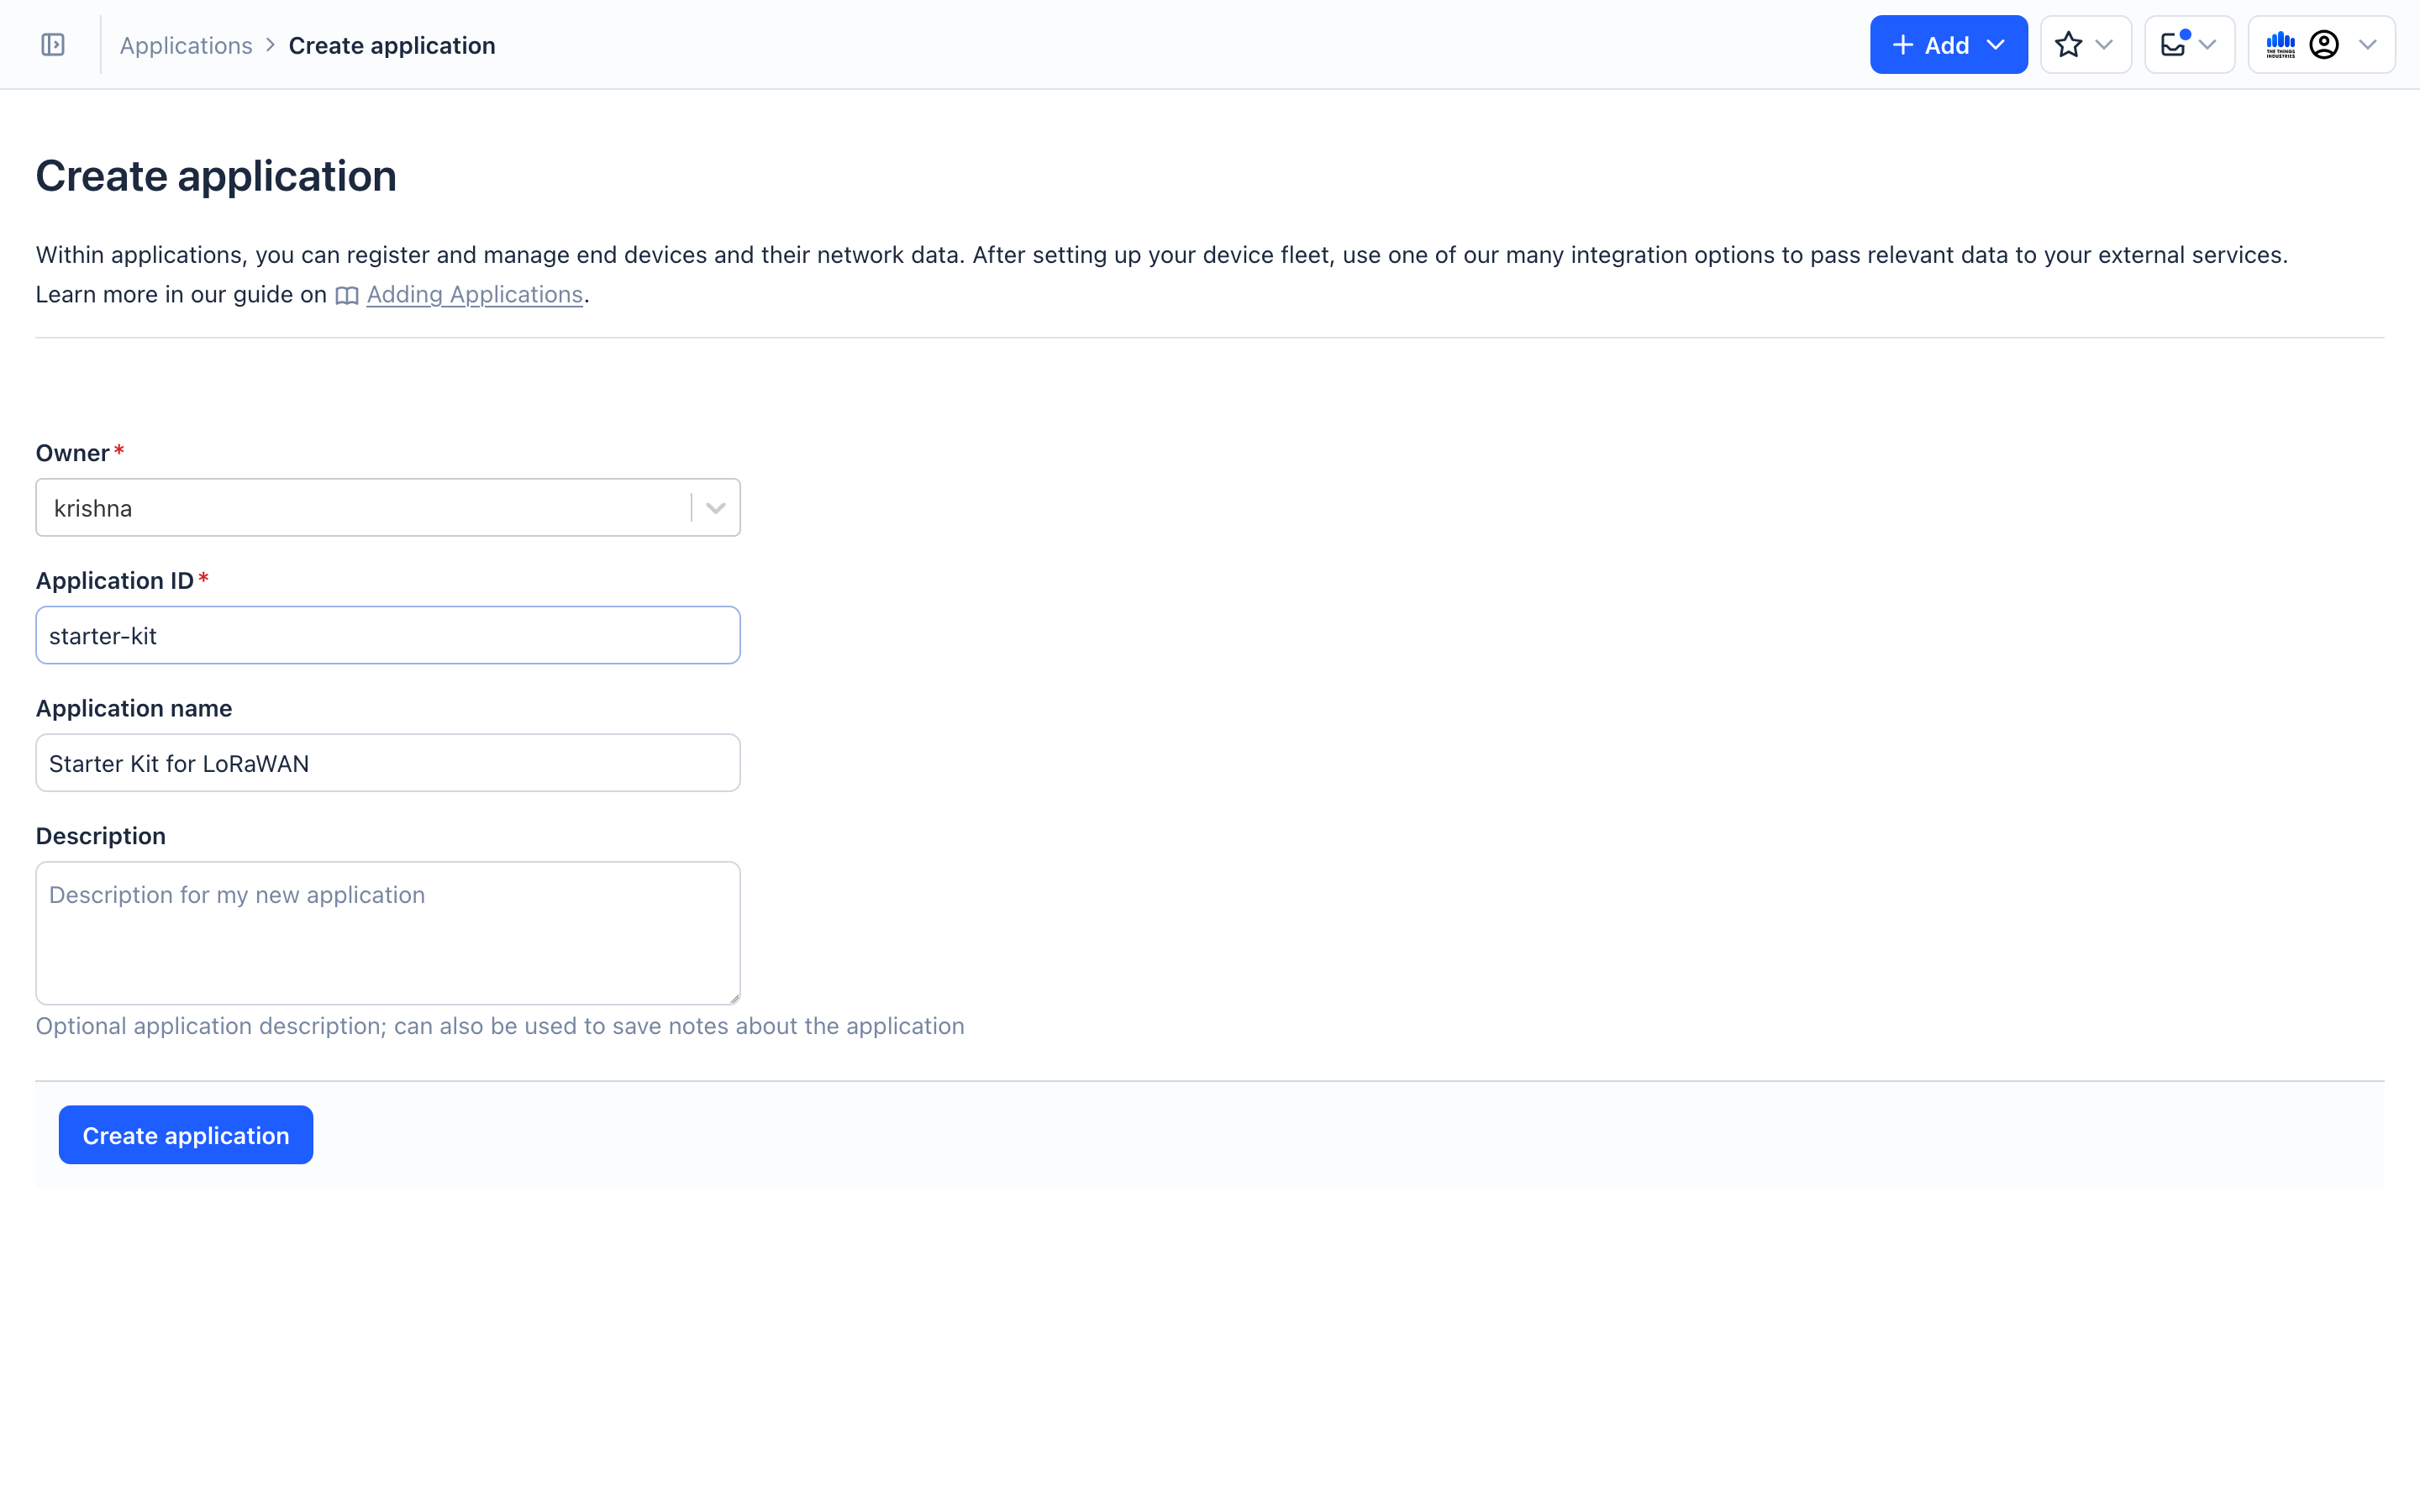Screen dimensions: 2420x1512
Task: Click the user profile avatar icon
Action: click(x=2325, y=45)
